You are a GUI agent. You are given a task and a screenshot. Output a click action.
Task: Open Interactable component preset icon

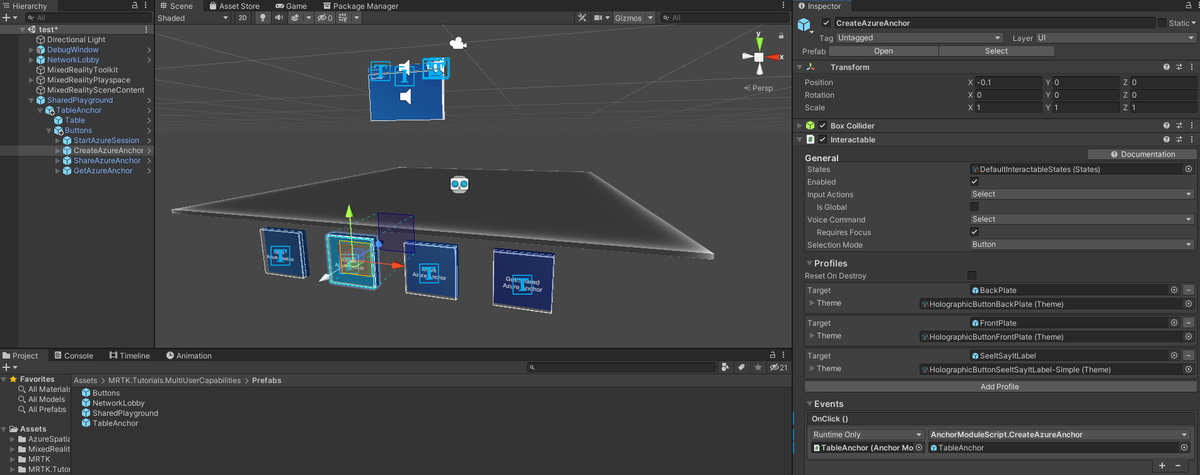tap(1179, 140)
